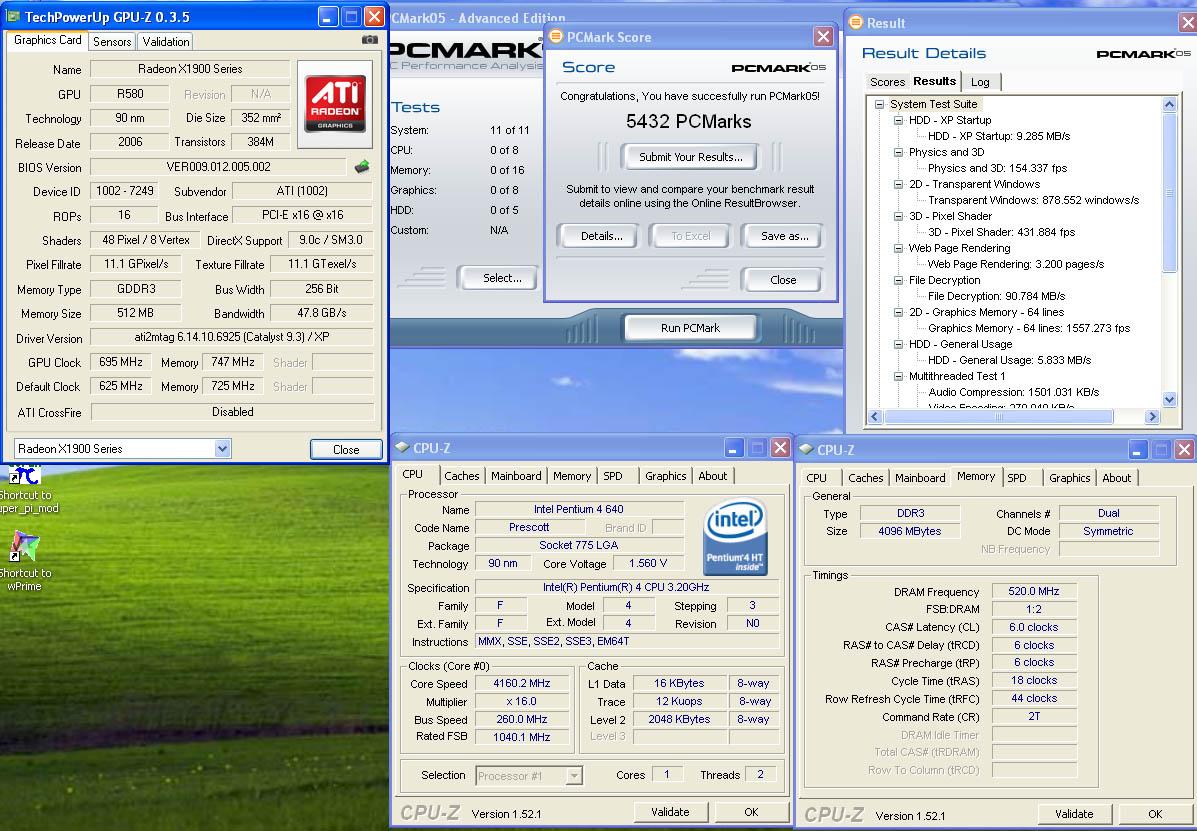The image size is (1197, 831).
Task: Collapse the System Test Suite tree node
Action: pos(879,104)
